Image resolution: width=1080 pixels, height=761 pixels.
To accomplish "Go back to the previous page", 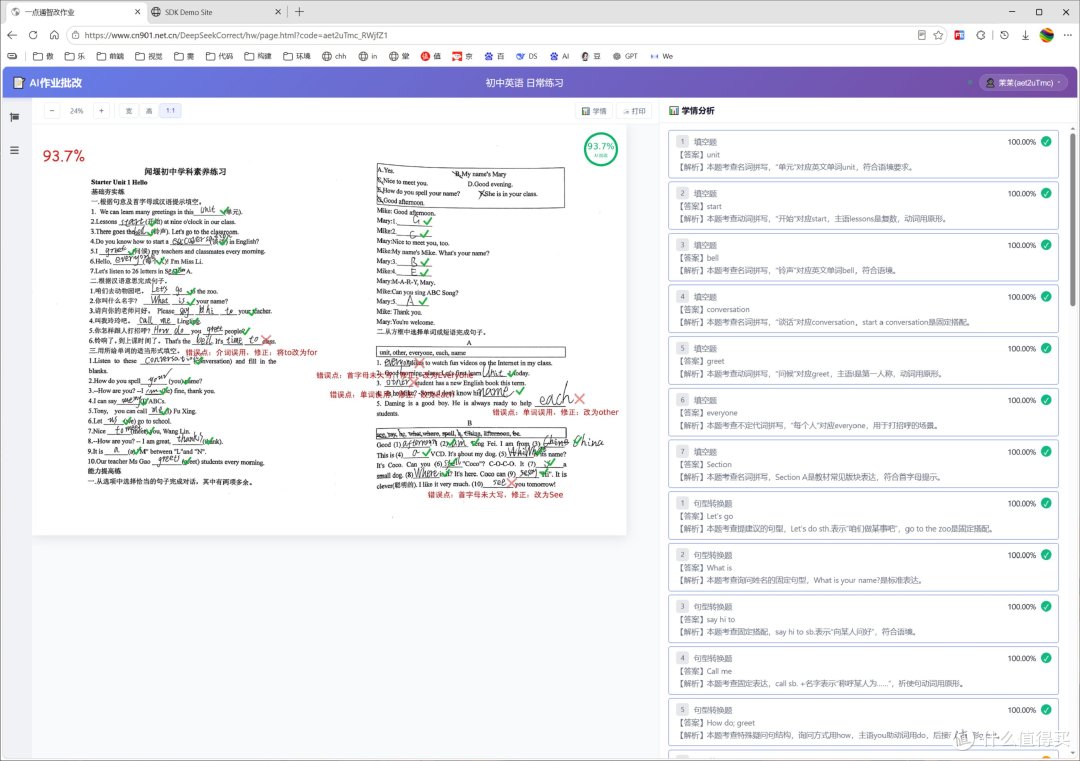I will pos(12,35).
